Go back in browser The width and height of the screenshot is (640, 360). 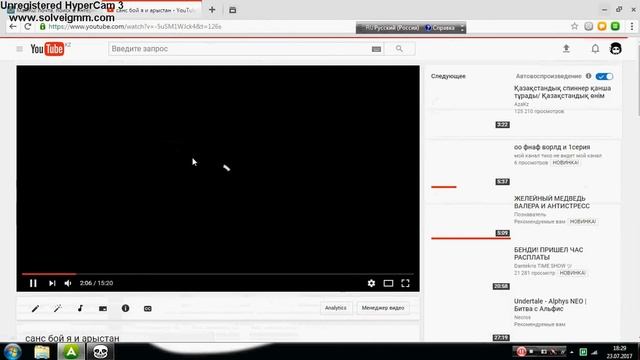point(13,27)
